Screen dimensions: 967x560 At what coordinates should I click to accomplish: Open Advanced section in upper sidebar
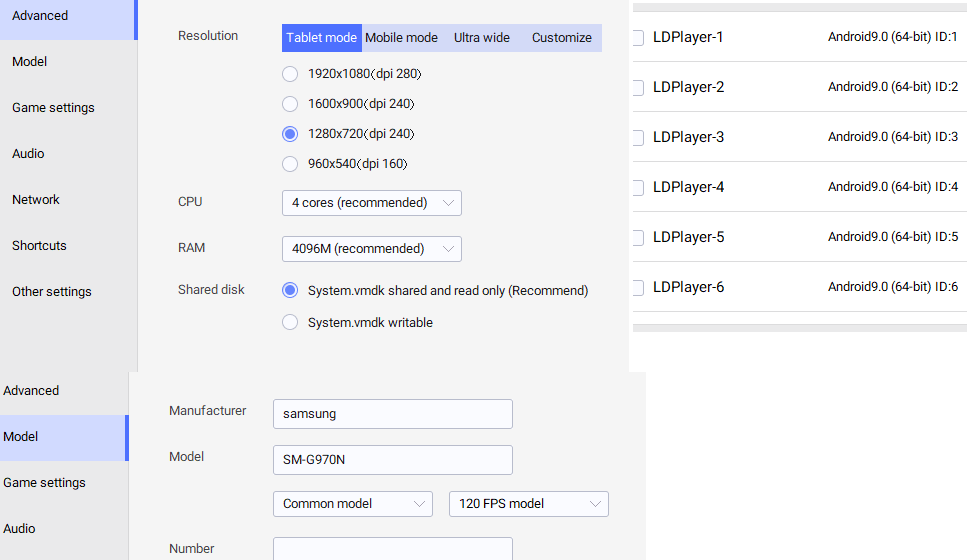pos(68,19)
